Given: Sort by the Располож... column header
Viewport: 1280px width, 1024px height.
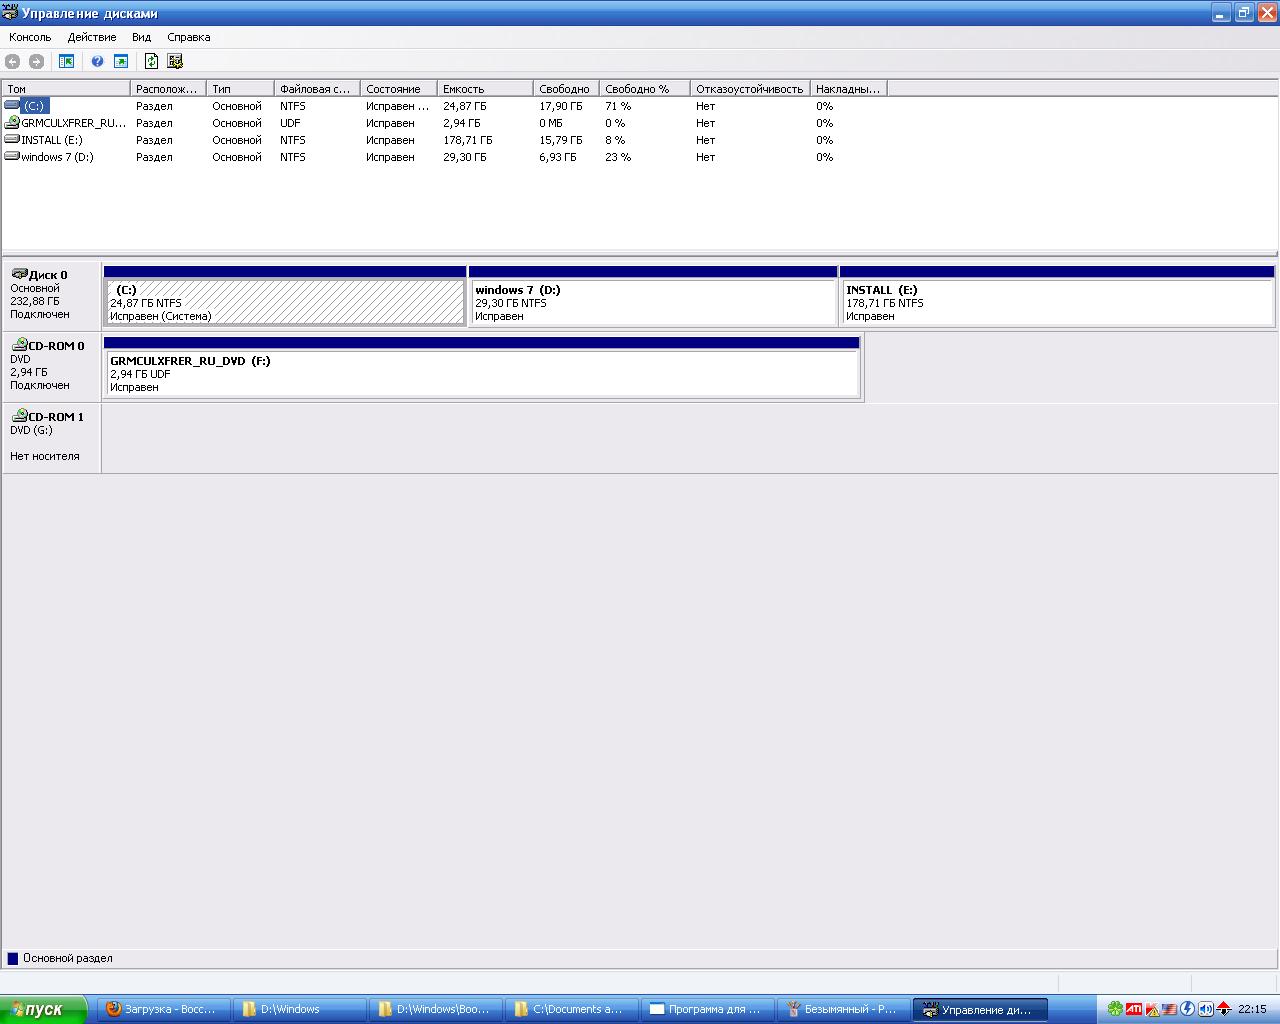Looking at the screenshot, I should 169,89.
